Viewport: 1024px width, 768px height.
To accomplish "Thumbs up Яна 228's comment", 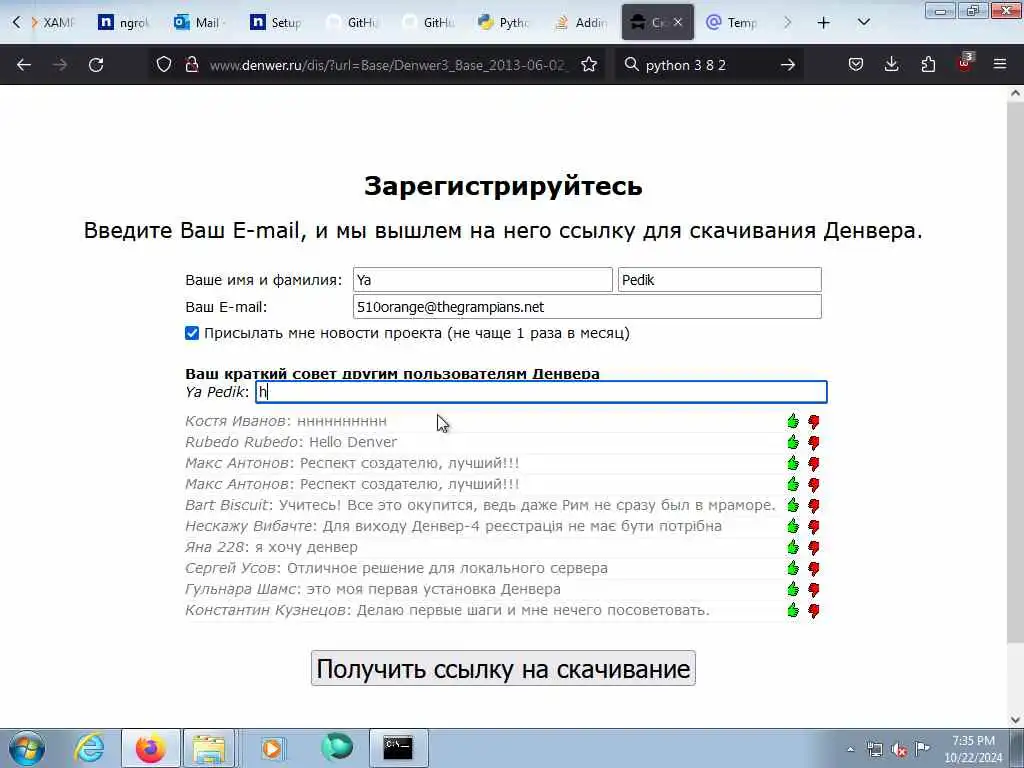I will pyautogui.click(x=793, y=547).
